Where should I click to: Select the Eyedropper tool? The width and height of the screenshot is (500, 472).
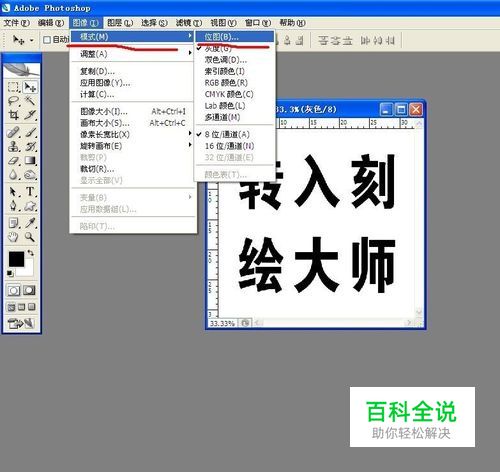pyautogui.click(x=30, y=223)
